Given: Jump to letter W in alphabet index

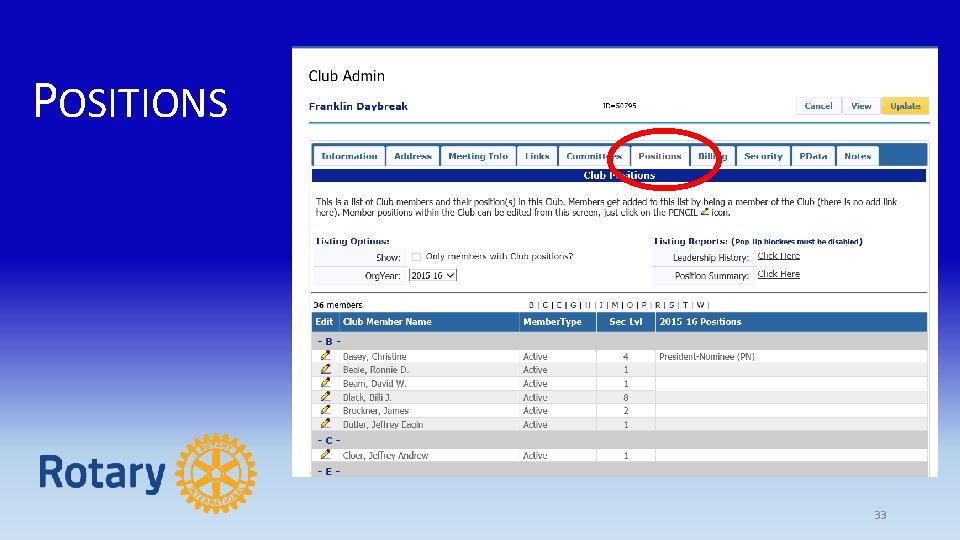Looking at the screenshot, I should click(x=700, y=305).
